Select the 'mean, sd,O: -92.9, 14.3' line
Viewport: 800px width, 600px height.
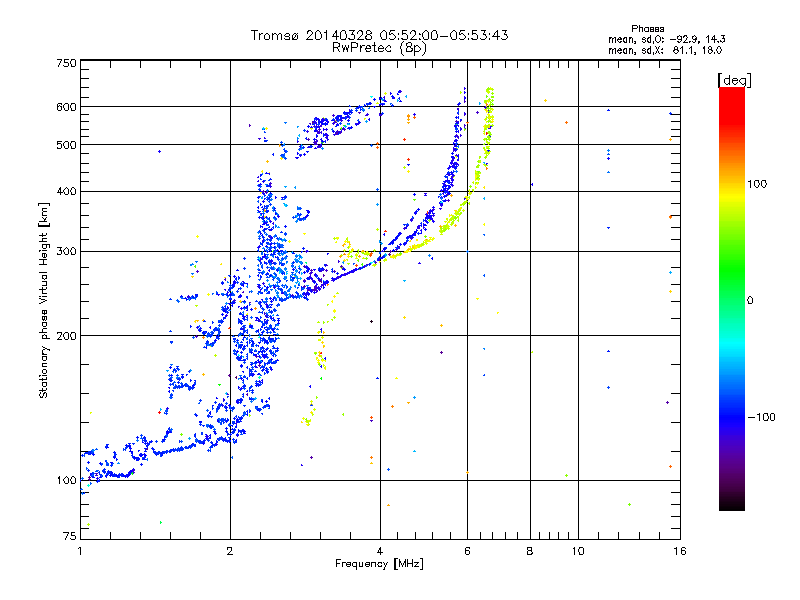666,39
